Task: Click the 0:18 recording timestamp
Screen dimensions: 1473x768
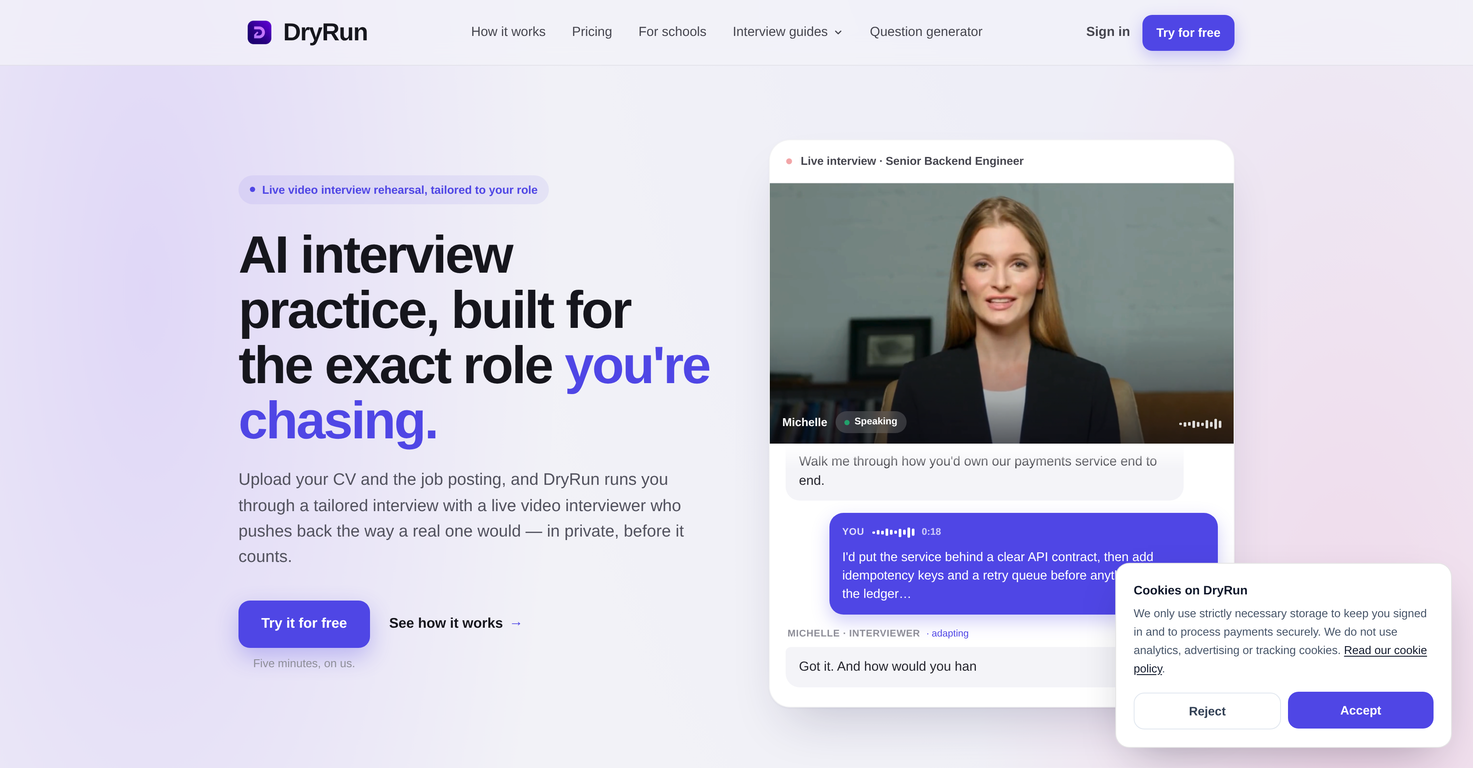Action: pos(931,532)
